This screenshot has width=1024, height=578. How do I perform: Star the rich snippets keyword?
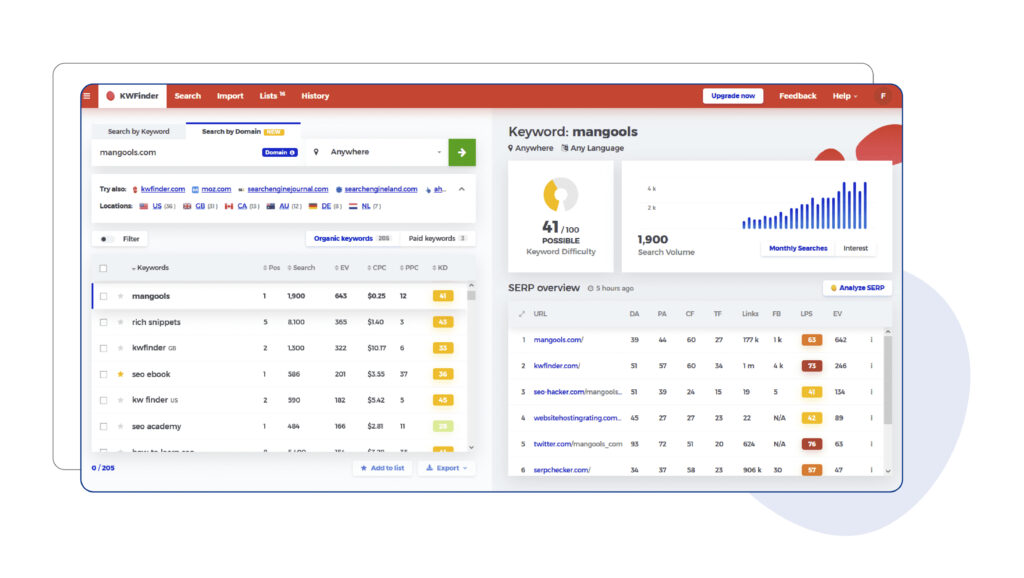pos(120,322)
